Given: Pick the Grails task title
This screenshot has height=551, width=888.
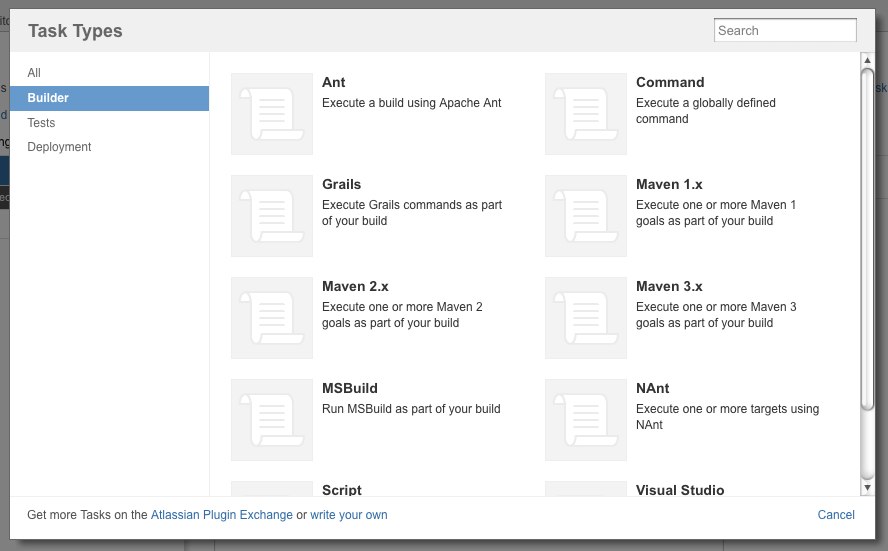Looking at the screenshot, I should (x=341, y=185).
